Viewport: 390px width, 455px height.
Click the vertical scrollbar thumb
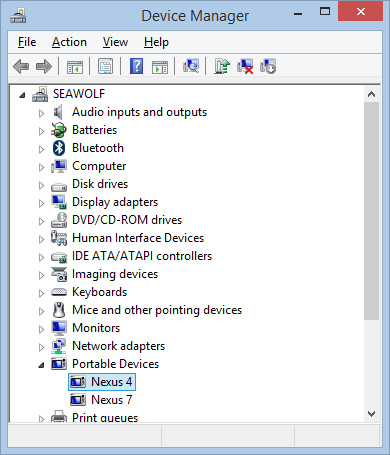[x=371, y=211]
